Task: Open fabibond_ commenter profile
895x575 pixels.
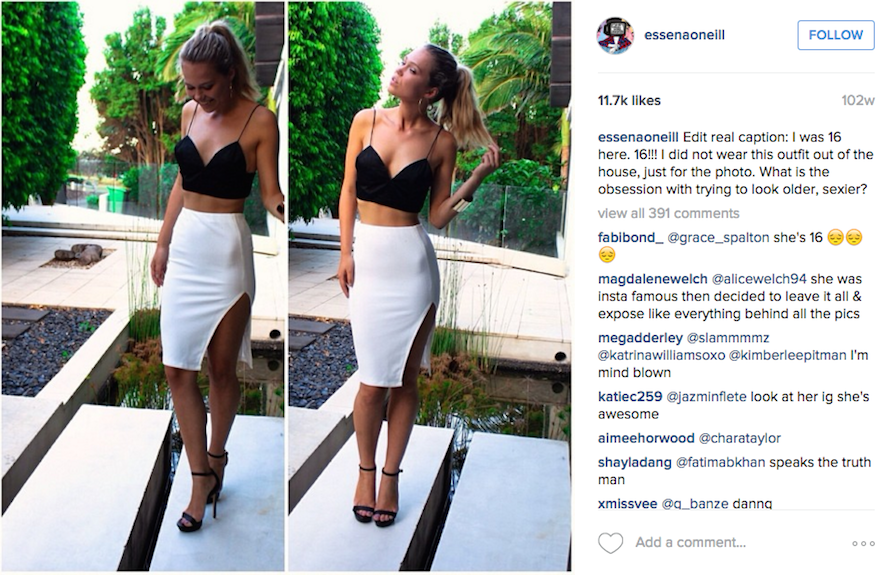Action: pos(630,238)
